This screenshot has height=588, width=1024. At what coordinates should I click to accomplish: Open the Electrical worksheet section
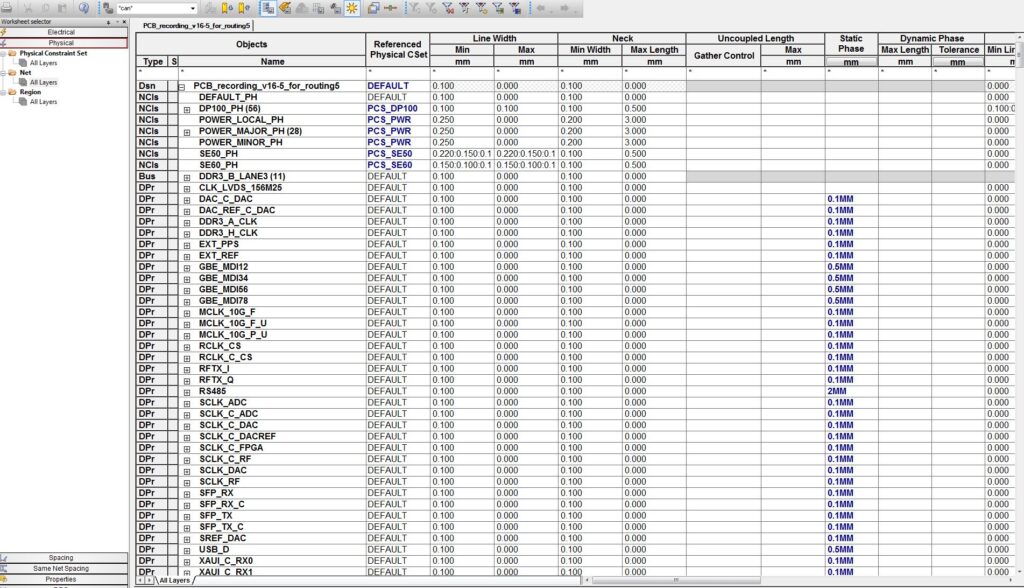[x=62, y=32]
